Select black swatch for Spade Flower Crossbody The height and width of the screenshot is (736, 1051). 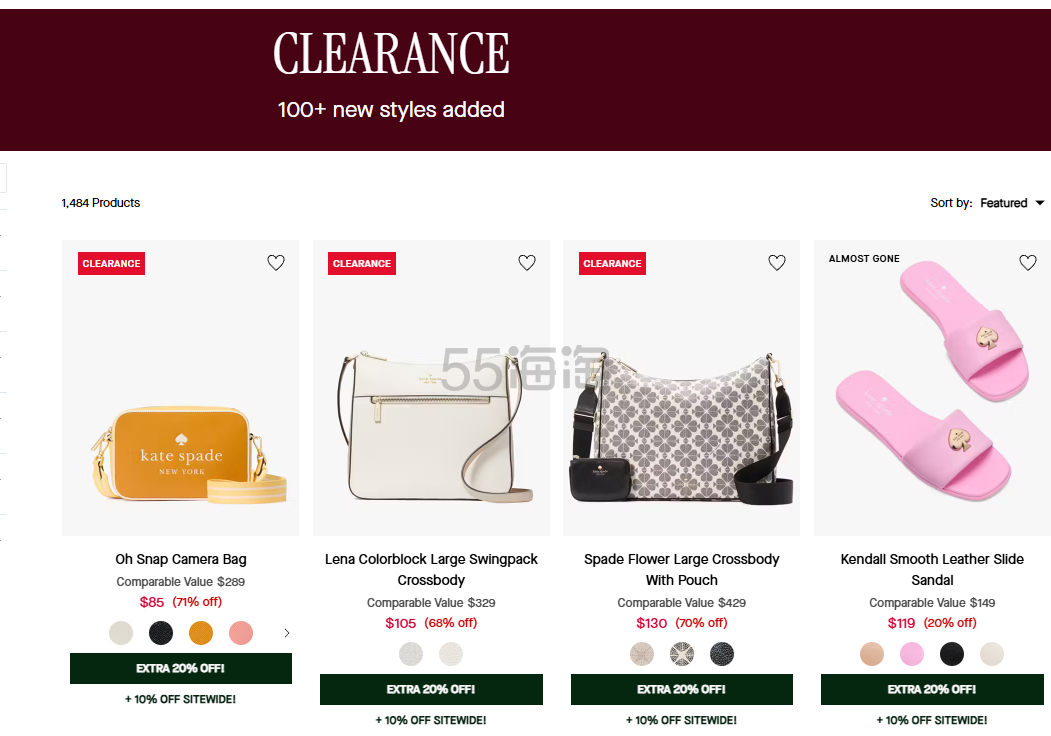pyautogui.click(x=722, y=654)
